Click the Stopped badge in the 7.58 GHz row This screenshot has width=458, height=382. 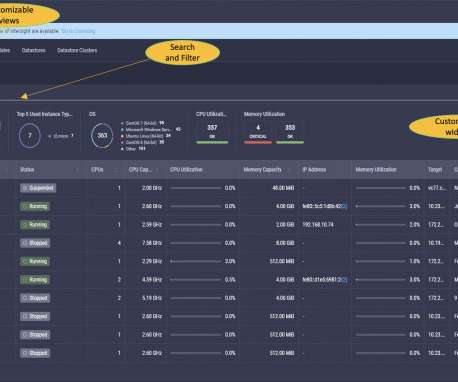[x=35, y=243]
